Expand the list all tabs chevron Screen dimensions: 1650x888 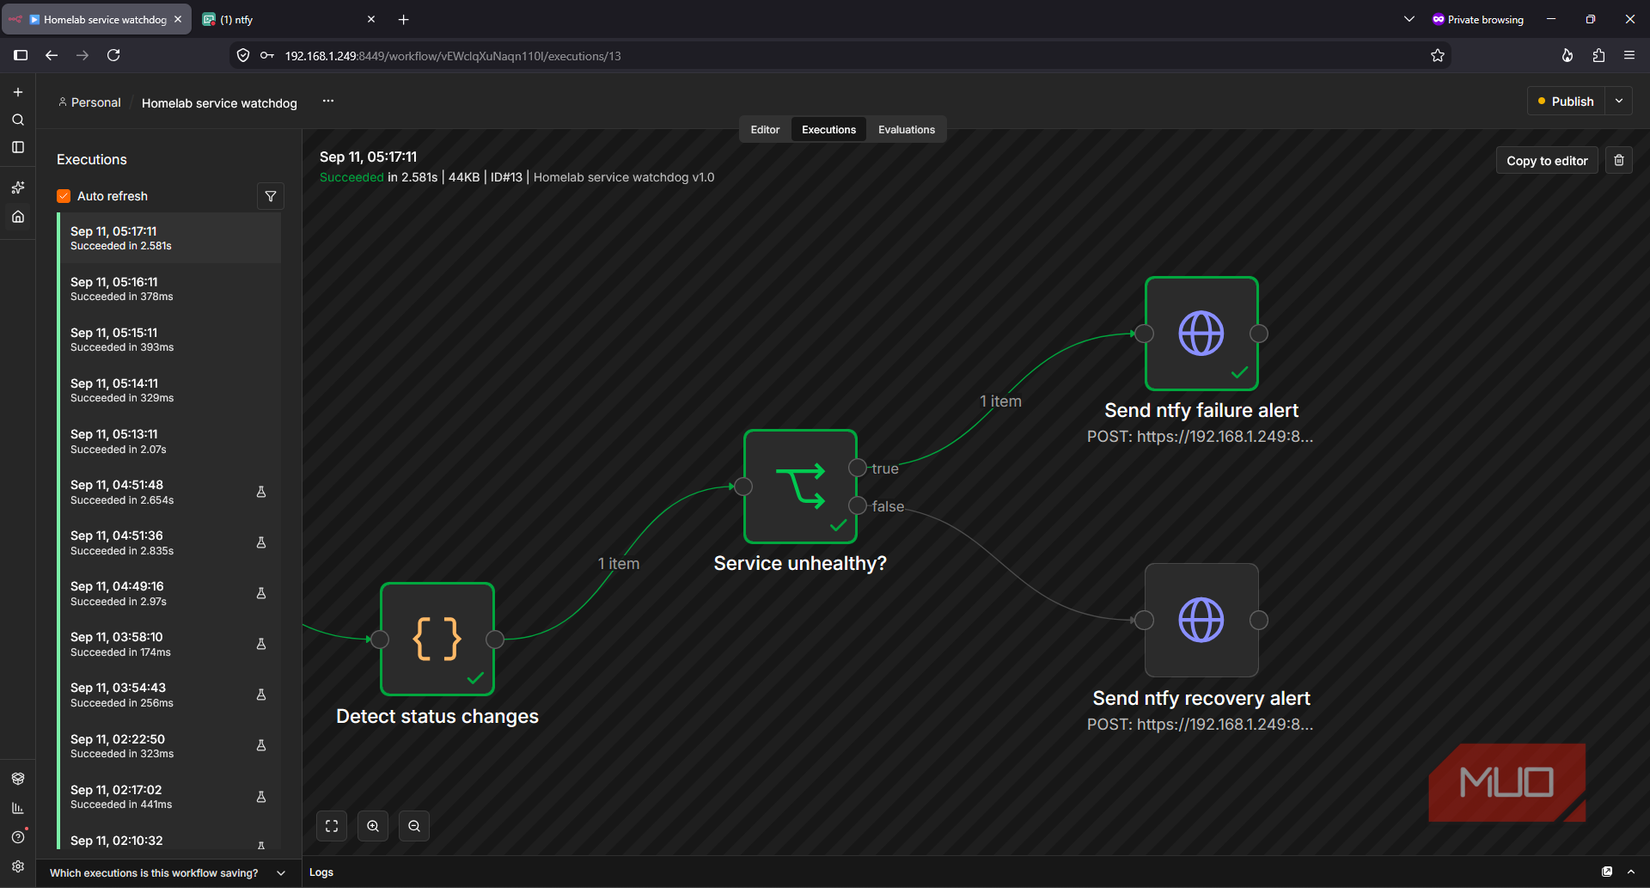coord(1409,19)
